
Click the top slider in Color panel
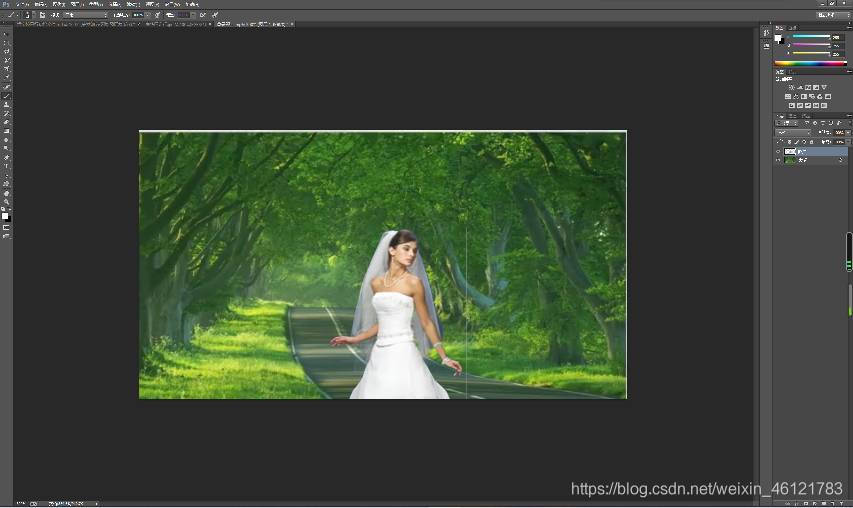pos(812,36)
